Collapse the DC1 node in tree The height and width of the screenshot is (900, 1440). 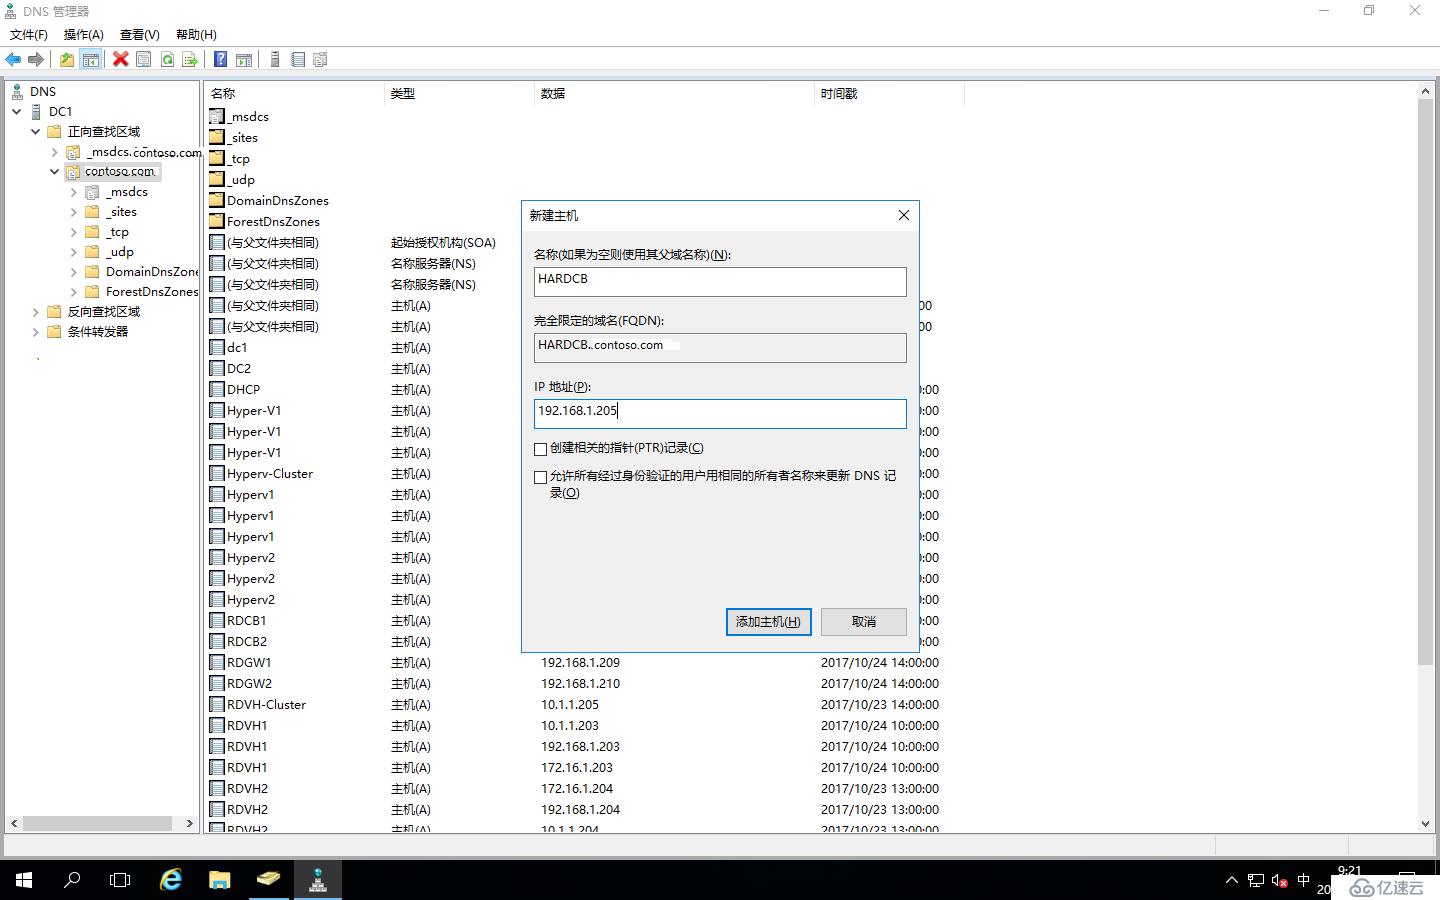17,111
